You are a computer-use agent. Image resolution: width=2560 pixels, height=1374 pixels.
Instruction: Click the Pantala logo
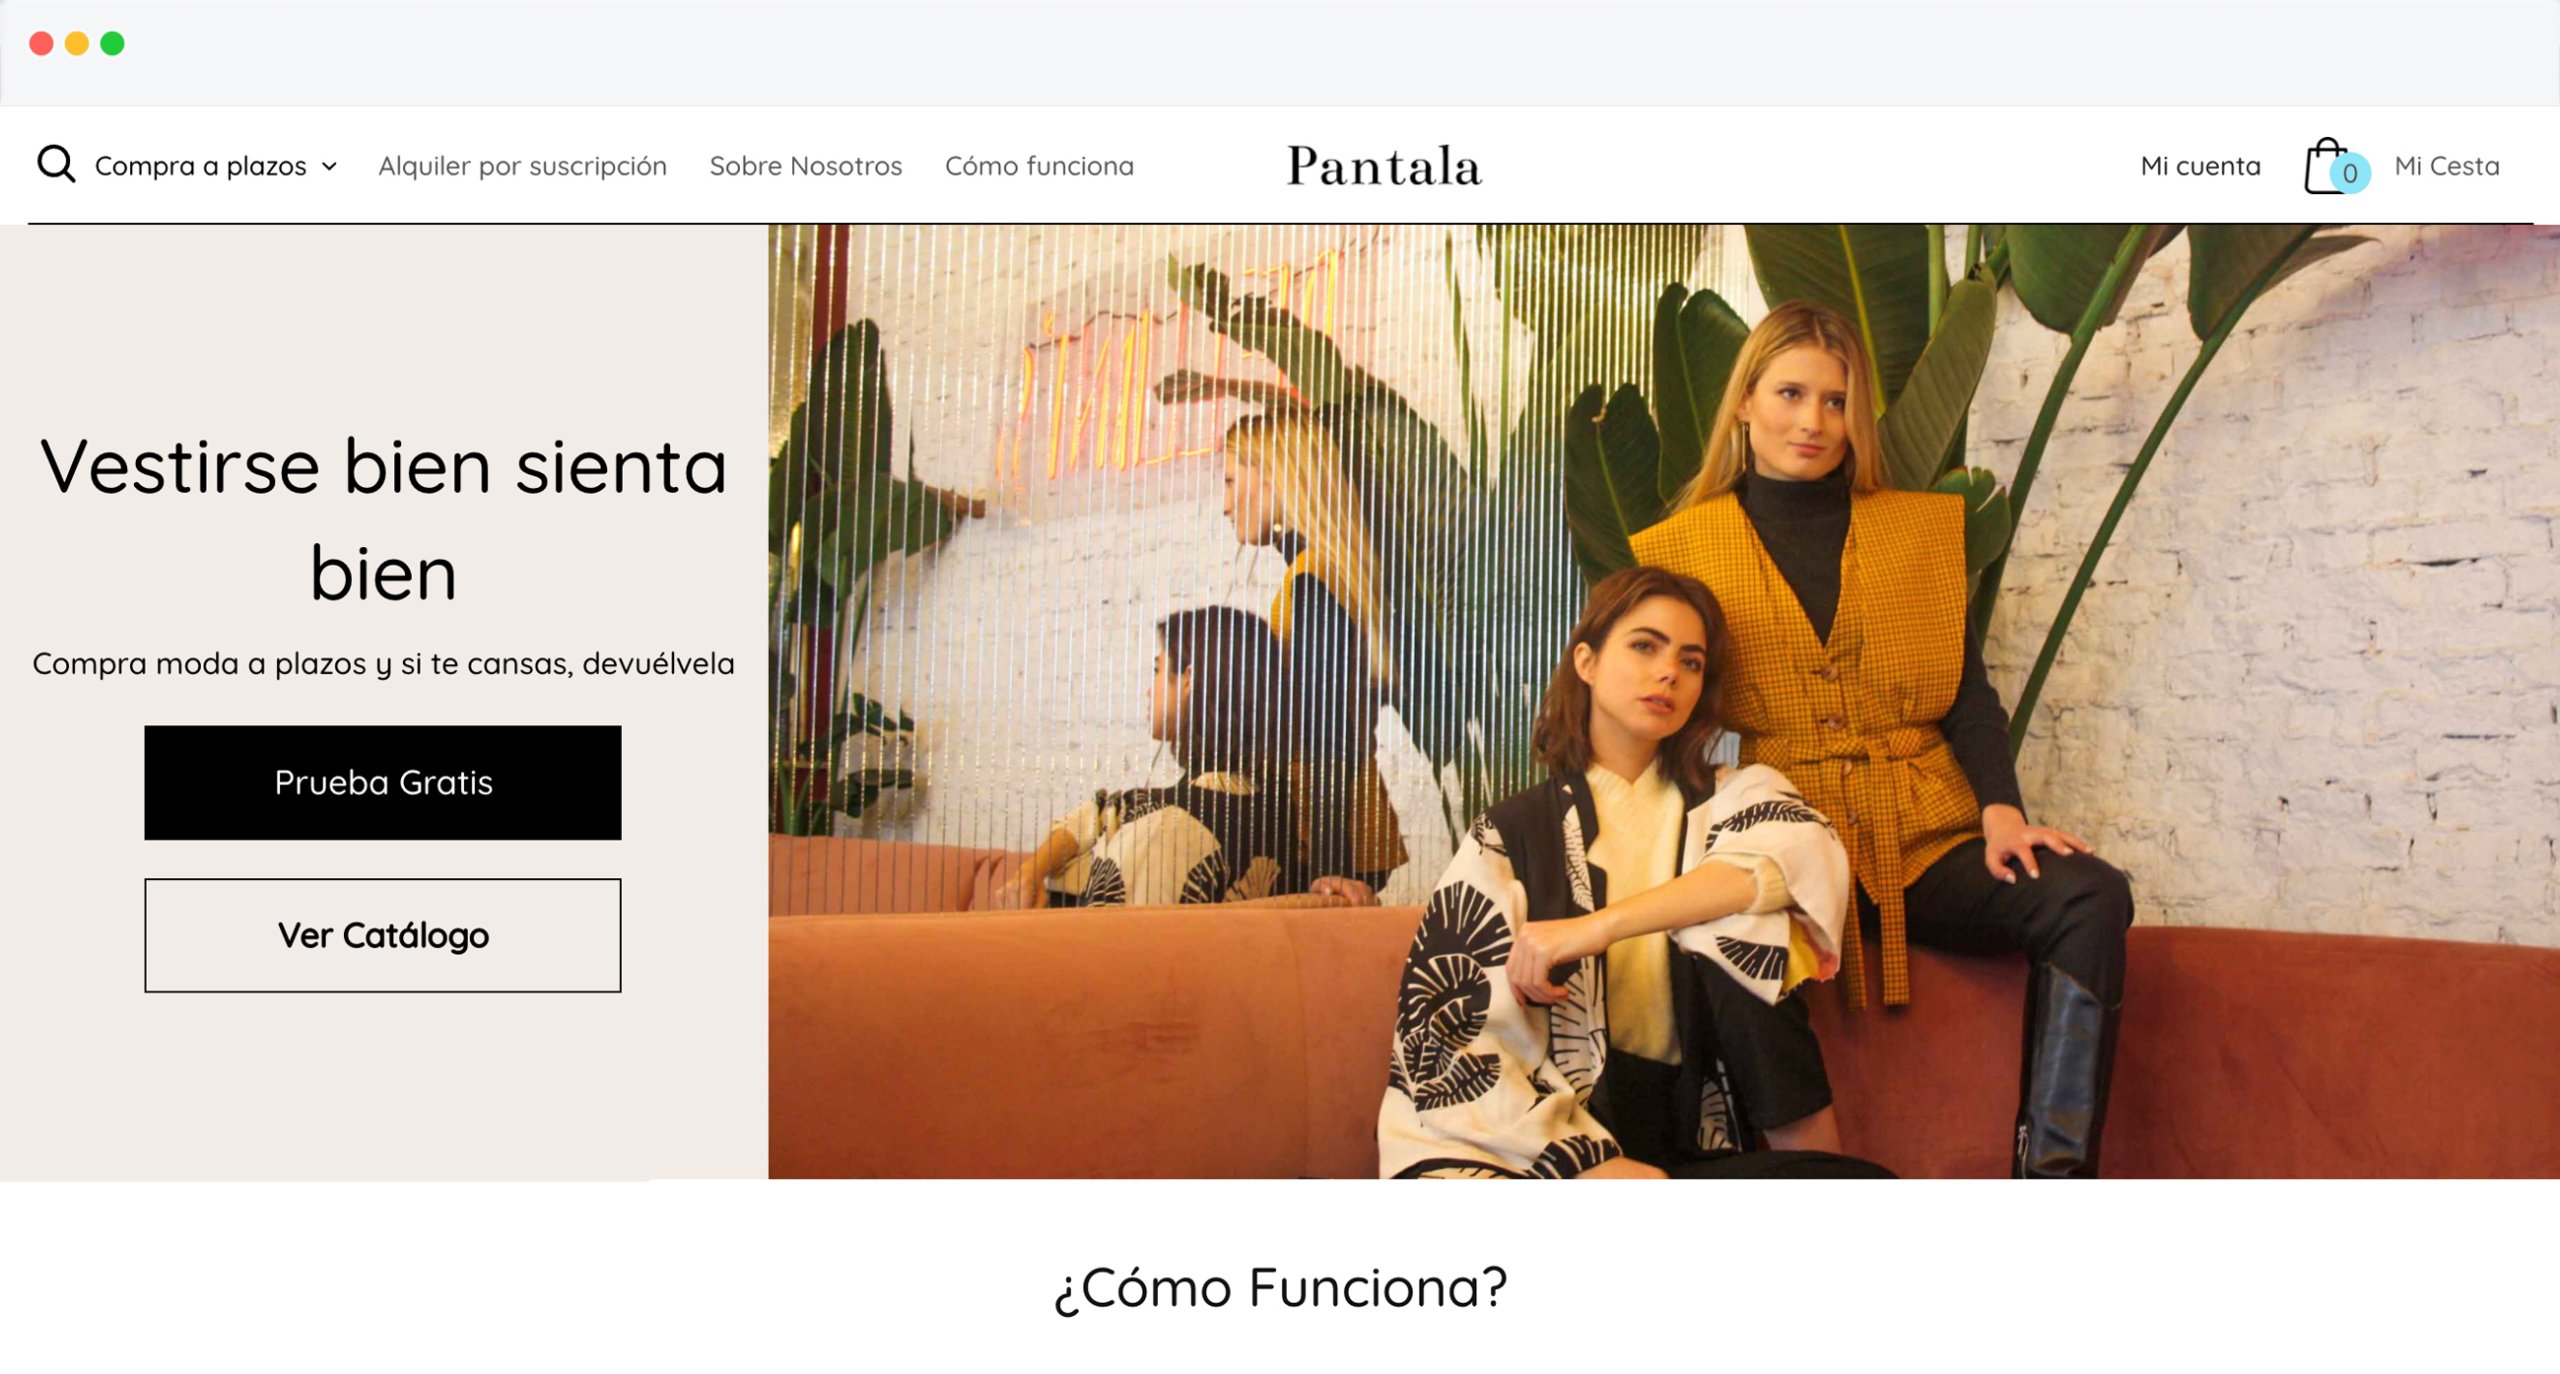pyautogui.click(x=1384, y=166)
